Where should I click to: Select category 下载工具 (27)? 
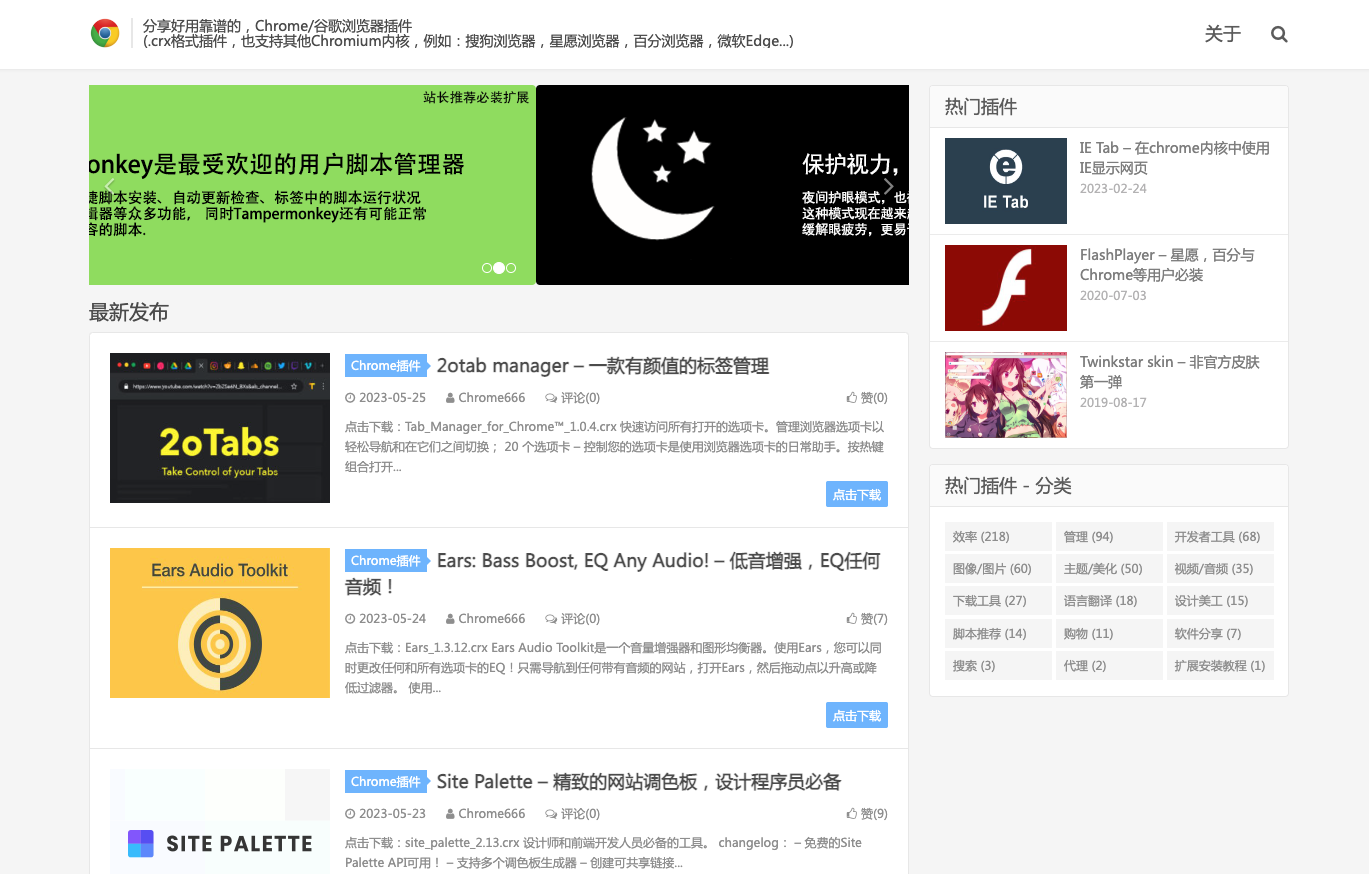[x=998, y=601]
